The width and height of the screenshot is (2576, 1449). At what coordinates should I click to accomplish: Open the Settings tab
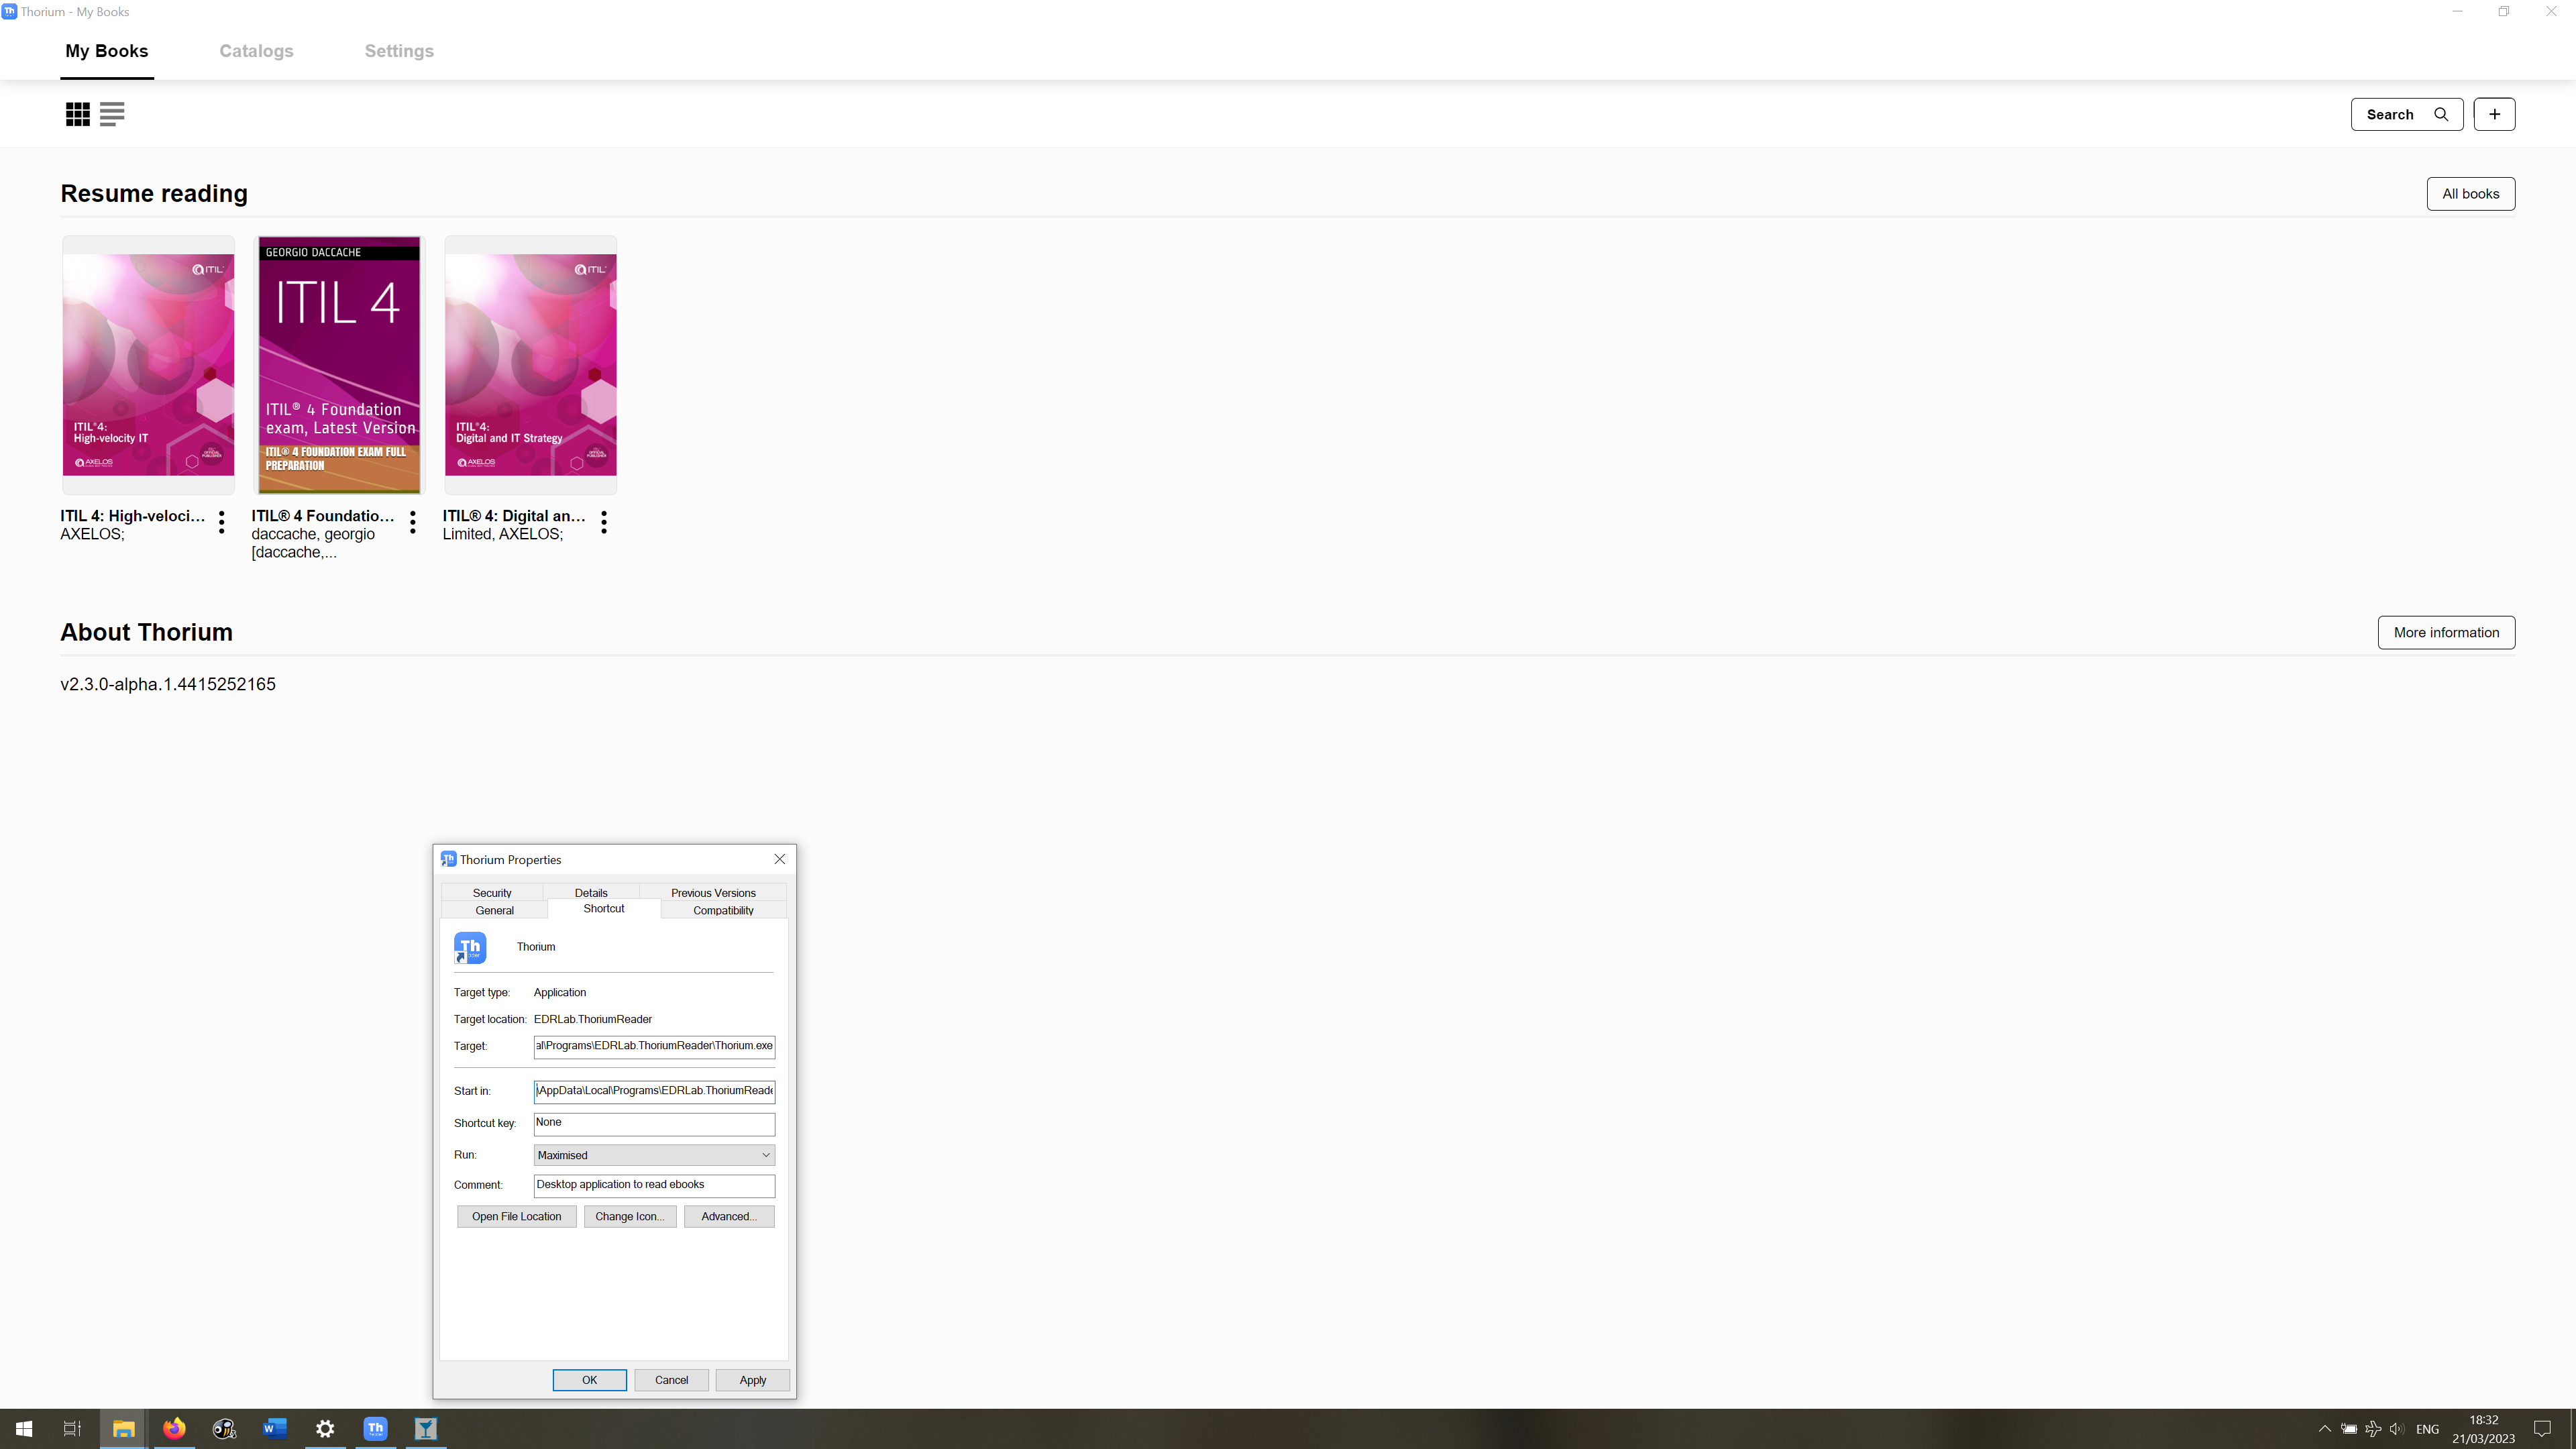tap(398, 51)
